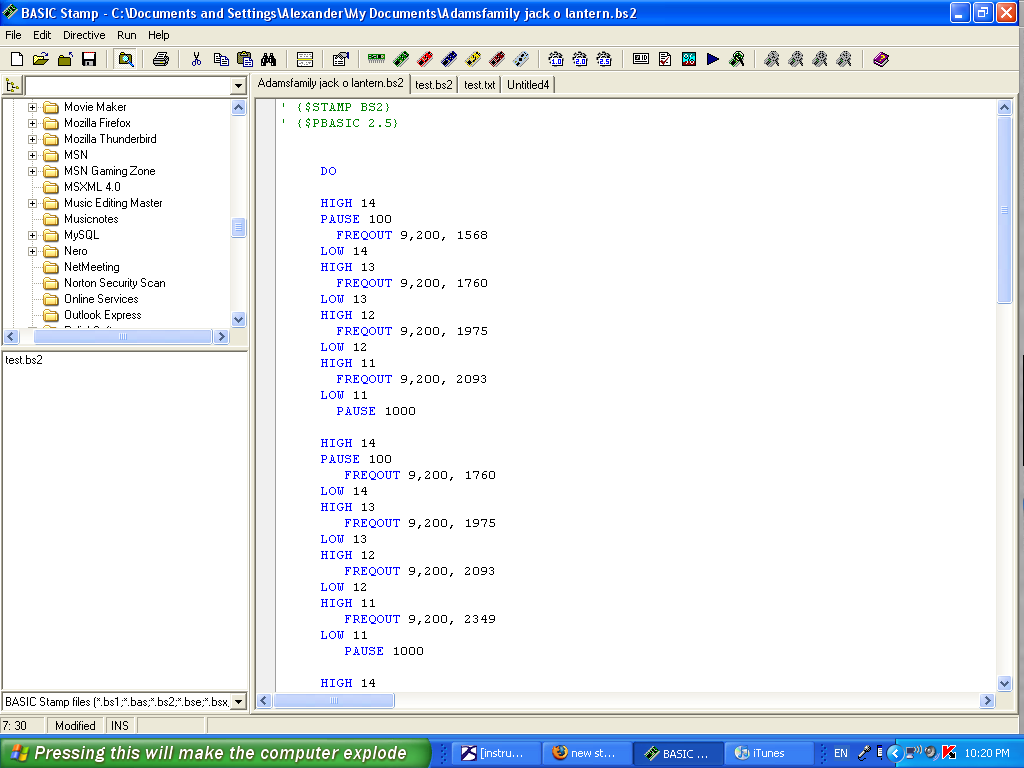Click the Syntax Check icon with checkmark

coord(665,59)
